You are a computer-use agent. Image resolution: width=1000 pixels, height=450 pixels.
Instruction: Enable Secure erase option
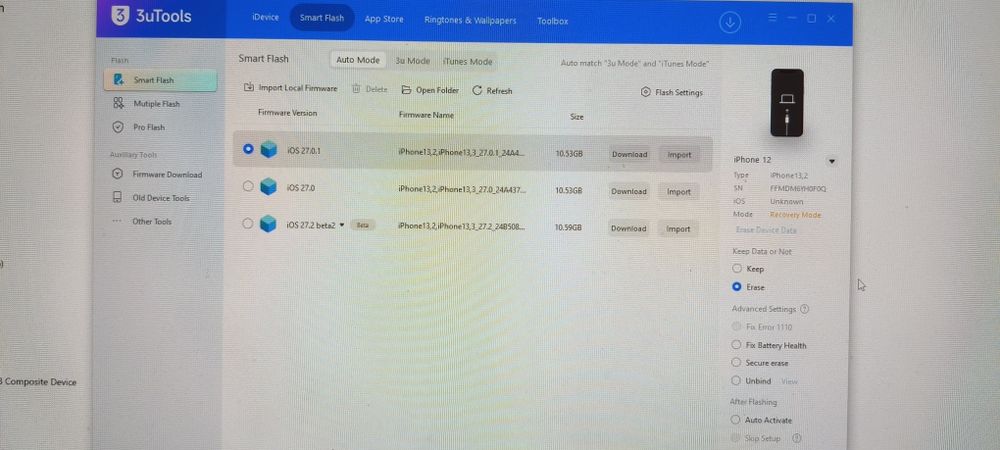735,363
